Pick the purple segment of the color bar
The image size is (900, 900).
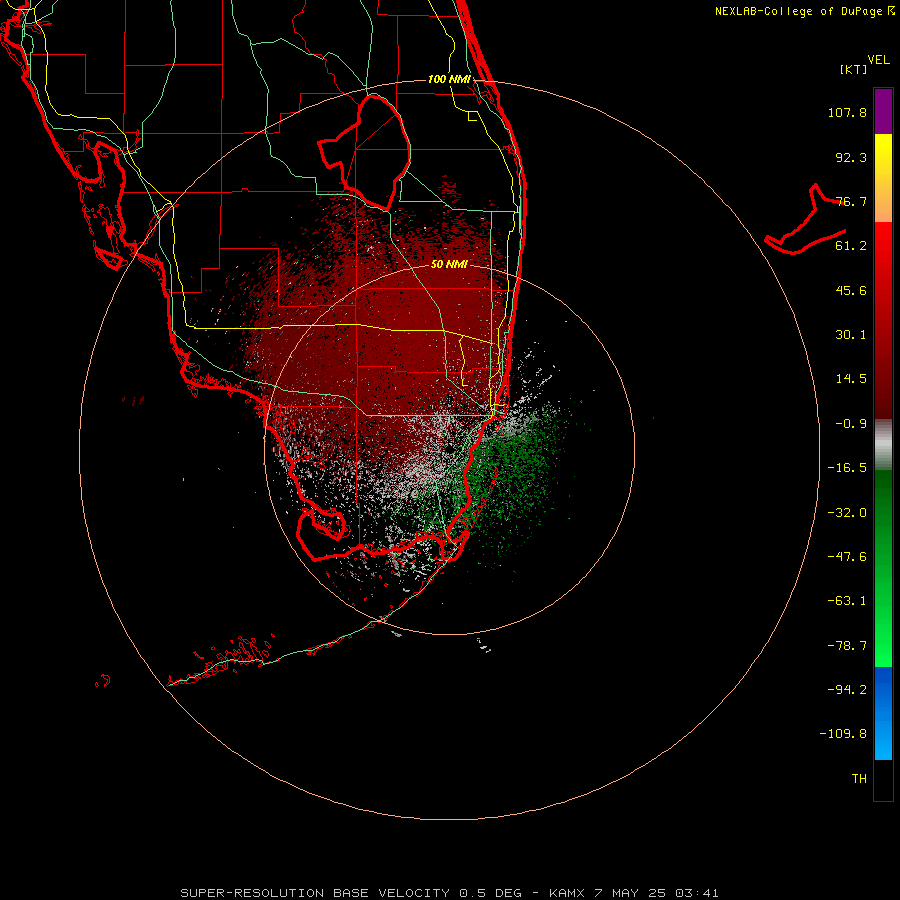(x=883, y=111)
